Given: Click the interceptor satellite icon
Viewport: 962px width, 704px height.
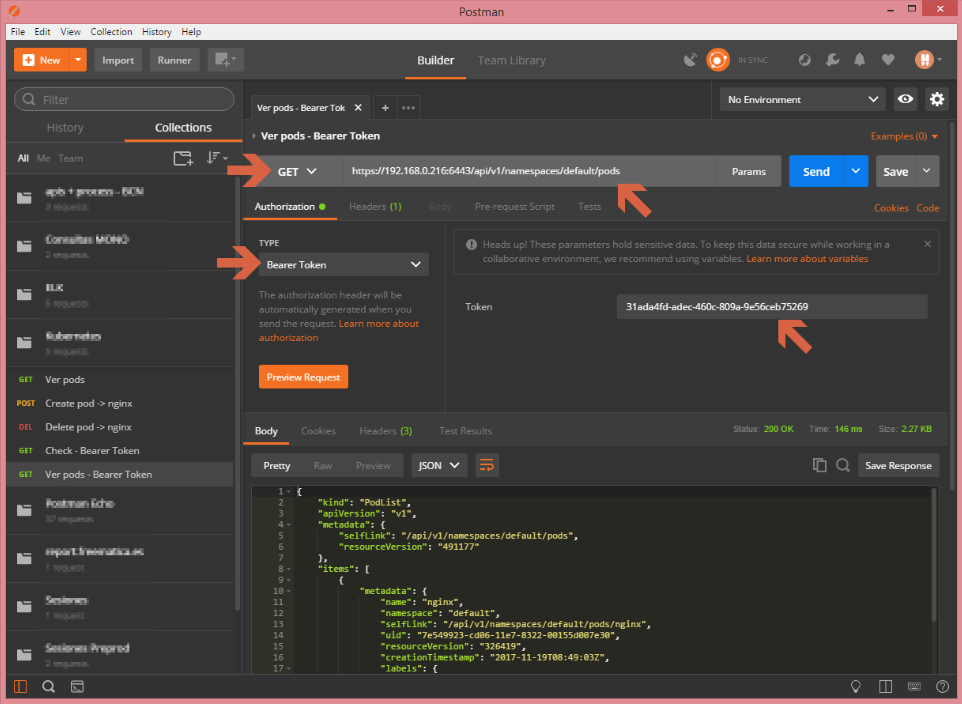Looking at the screenshot, I should [x=690, y=60].
